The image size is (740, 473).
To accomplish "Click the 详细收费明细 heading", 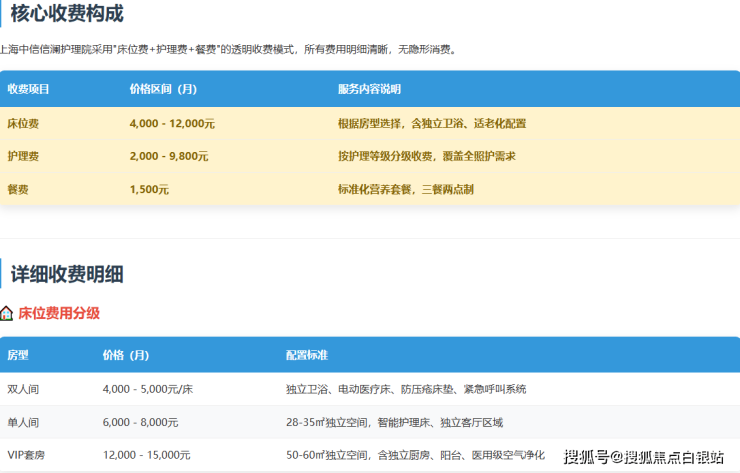I will pos(67,274).
